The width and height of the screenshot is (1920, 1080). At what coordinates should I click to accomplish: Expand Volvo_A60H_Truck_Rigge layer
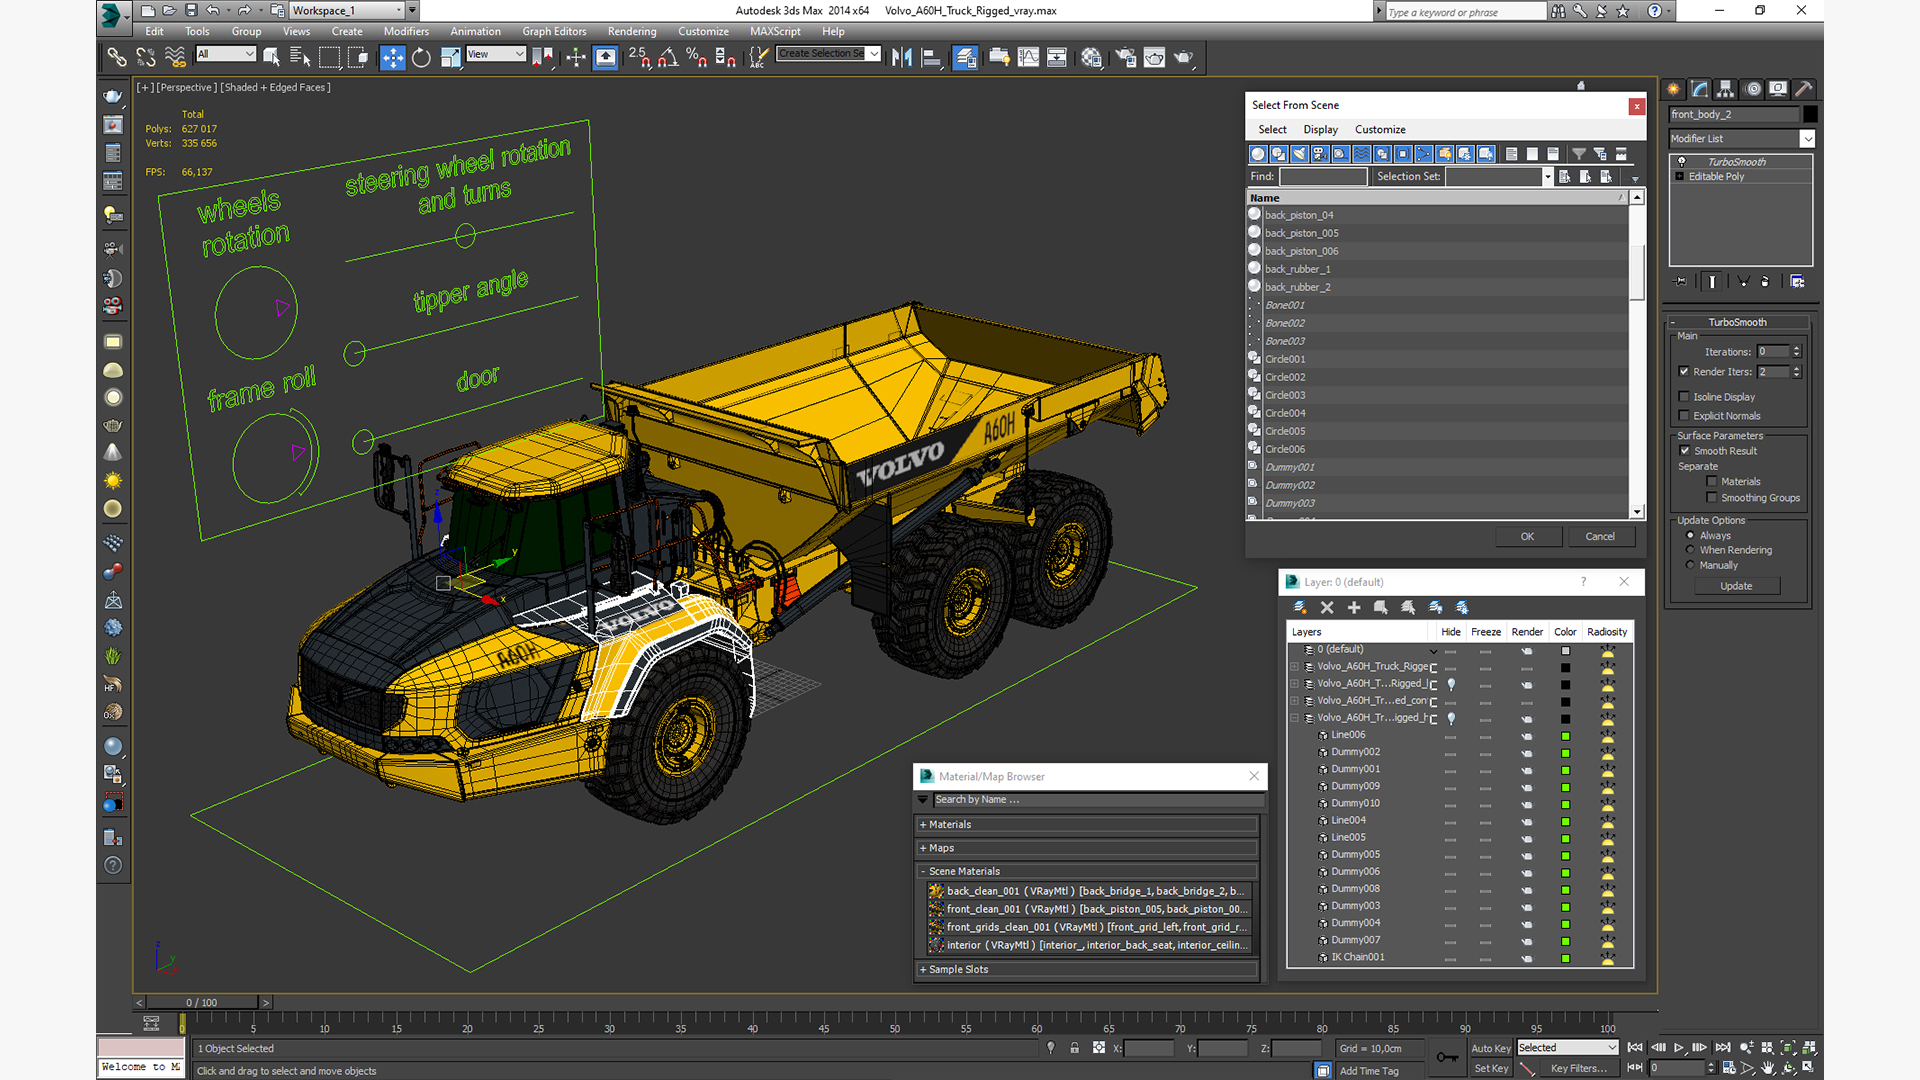1295,667
